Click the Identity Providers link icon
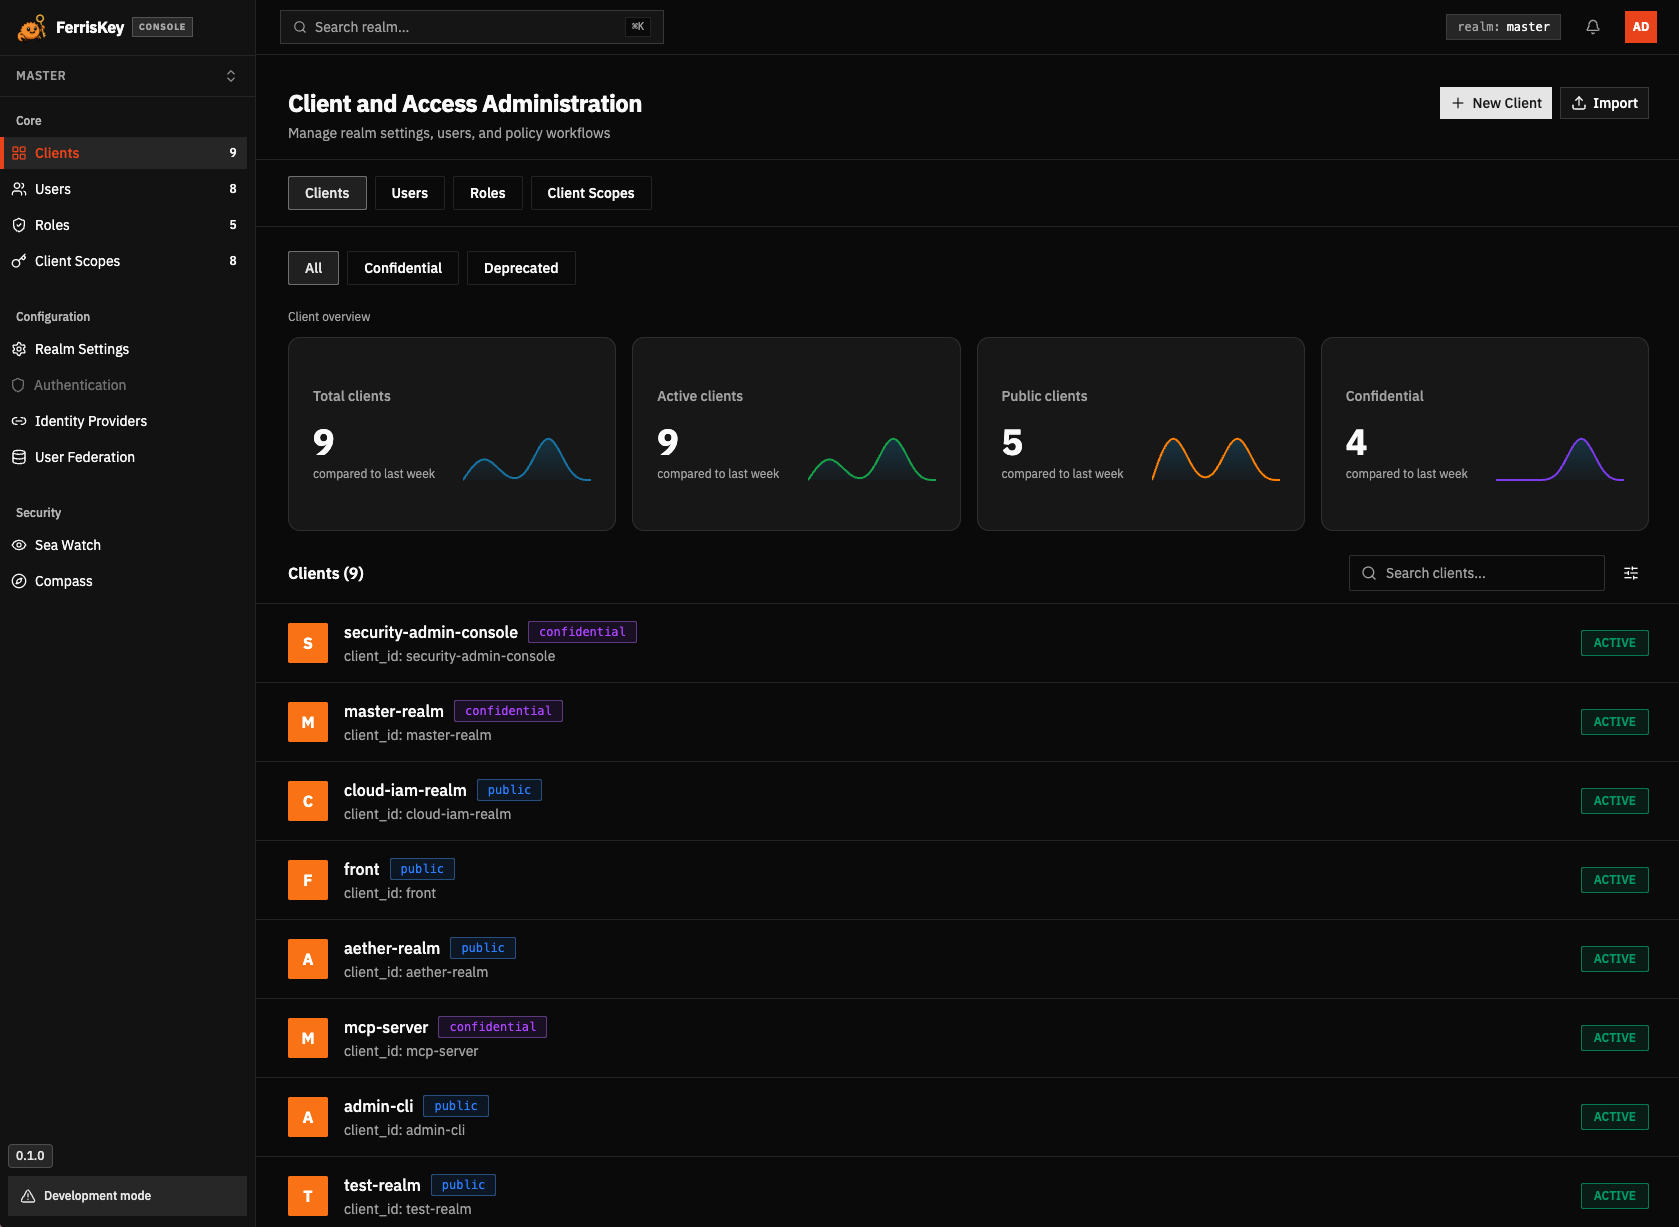The height and width of the screenshot is (1227, 1679). tap(19, 421)
